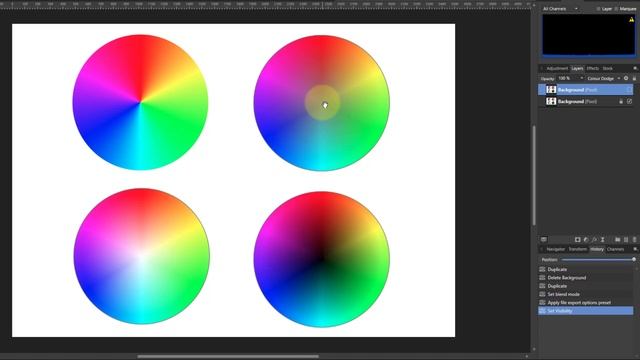Click icon beside Set blend mode history entry
This screenshot has width=640, height=360.
pyautogui.click(x=542, y=294)
